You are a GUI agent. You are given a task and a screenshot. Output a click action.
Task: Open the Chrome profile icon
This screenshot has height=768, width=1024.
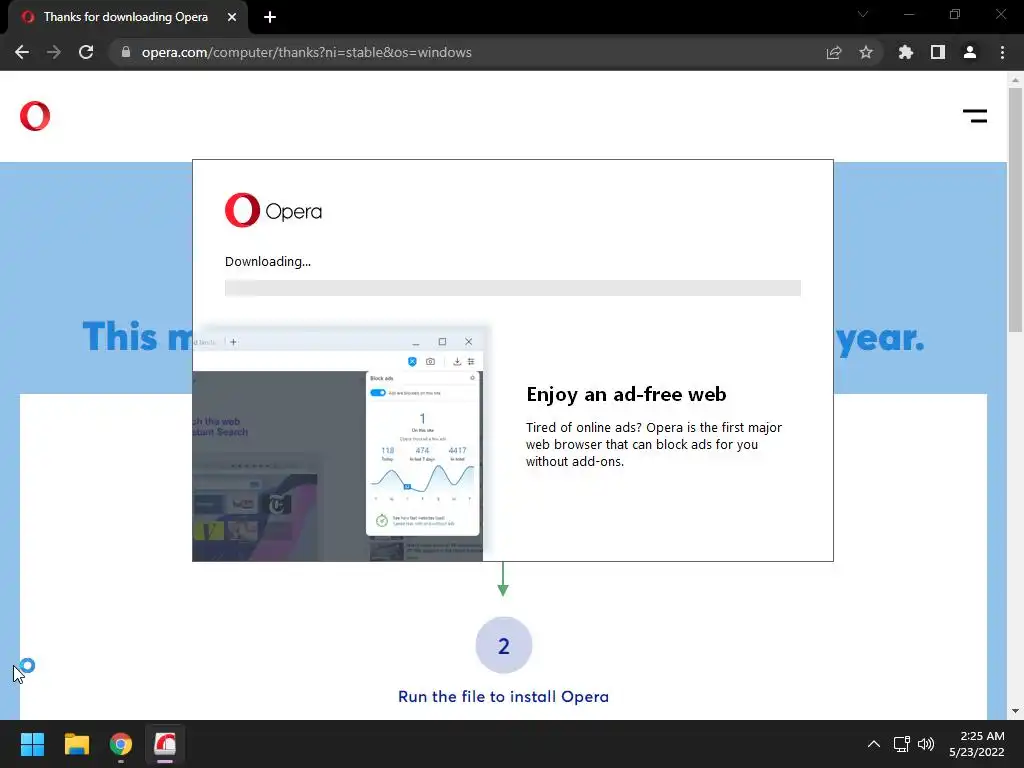coord(970,52)
